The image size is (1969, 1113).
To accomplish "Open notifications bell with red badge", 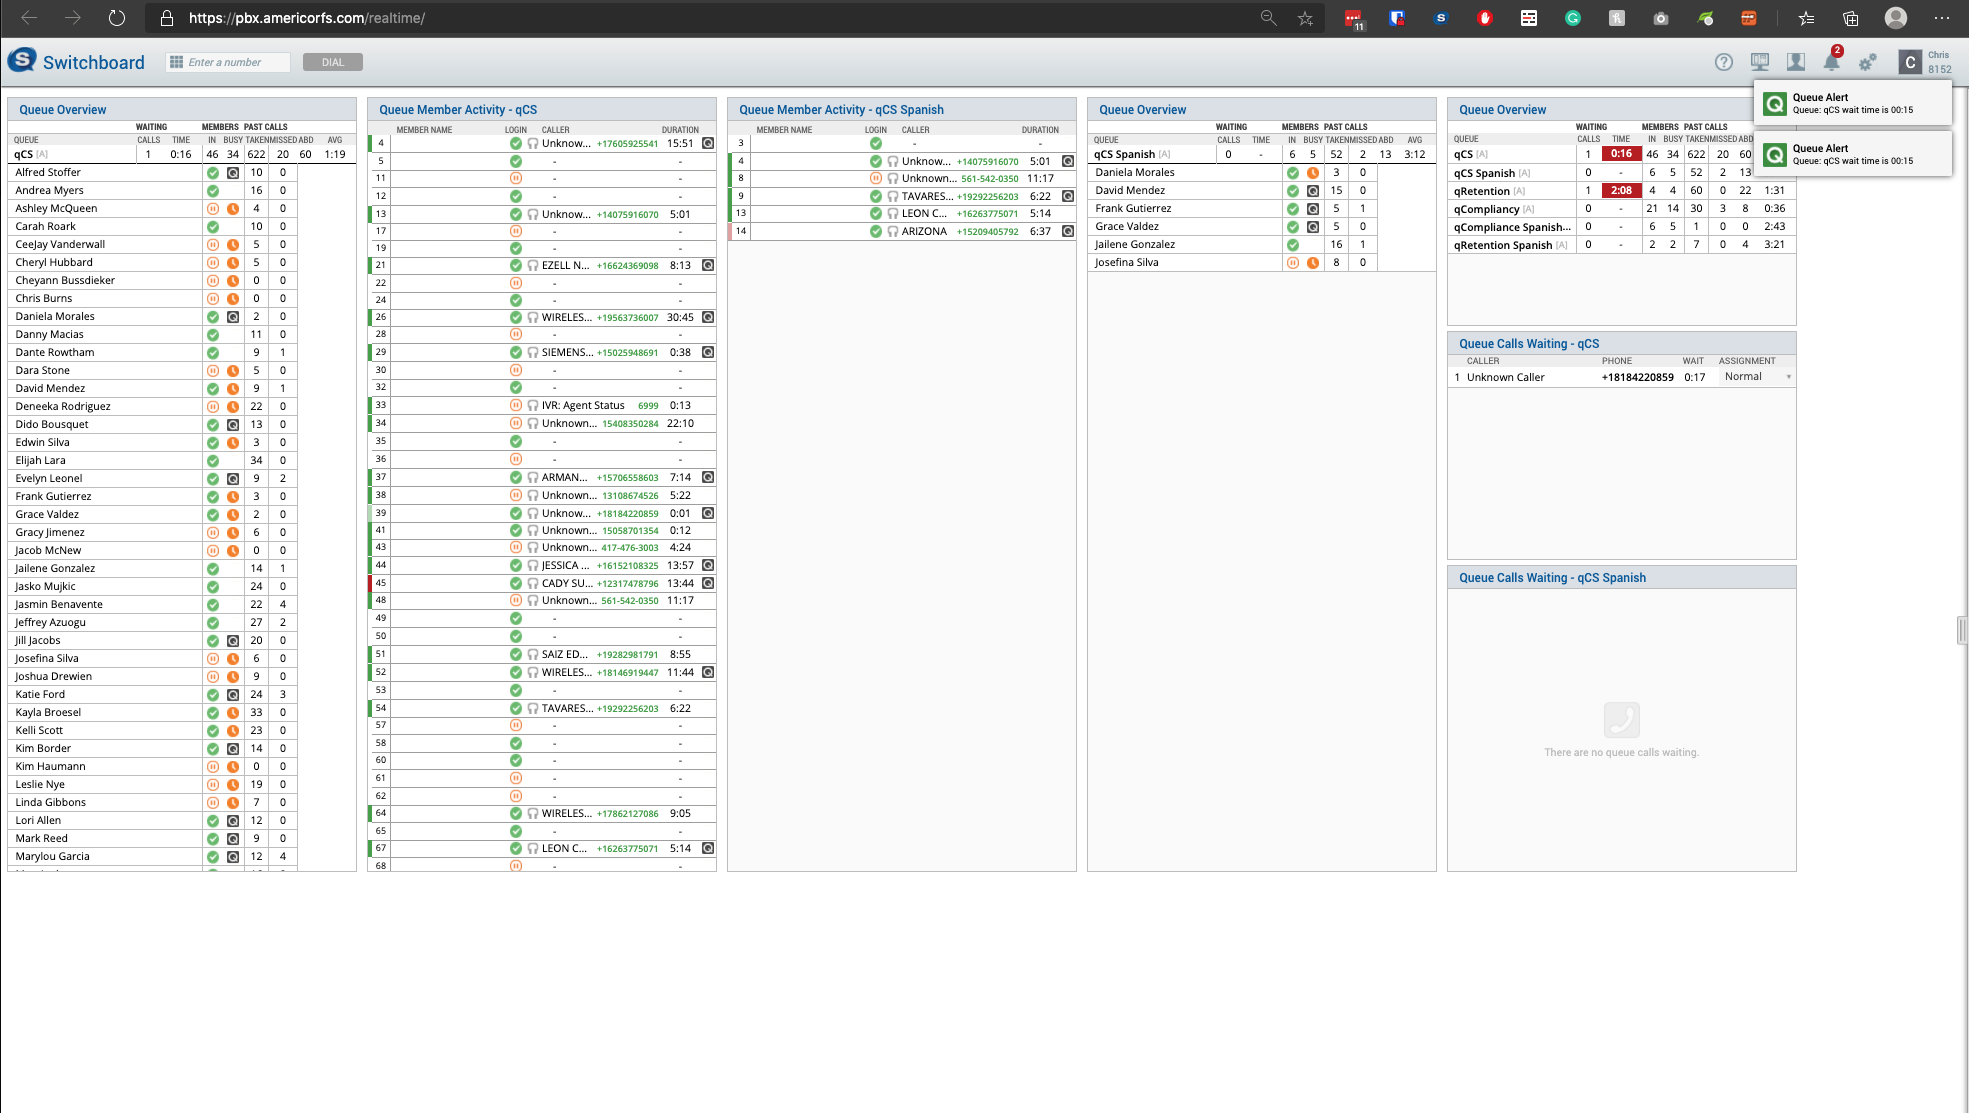I will coord(1831,61).
